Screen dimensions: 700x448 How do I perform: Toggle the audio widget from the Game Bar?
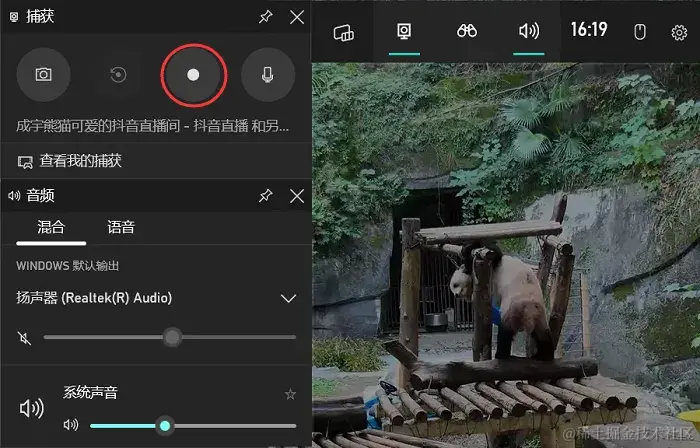[x=529, y=31]
